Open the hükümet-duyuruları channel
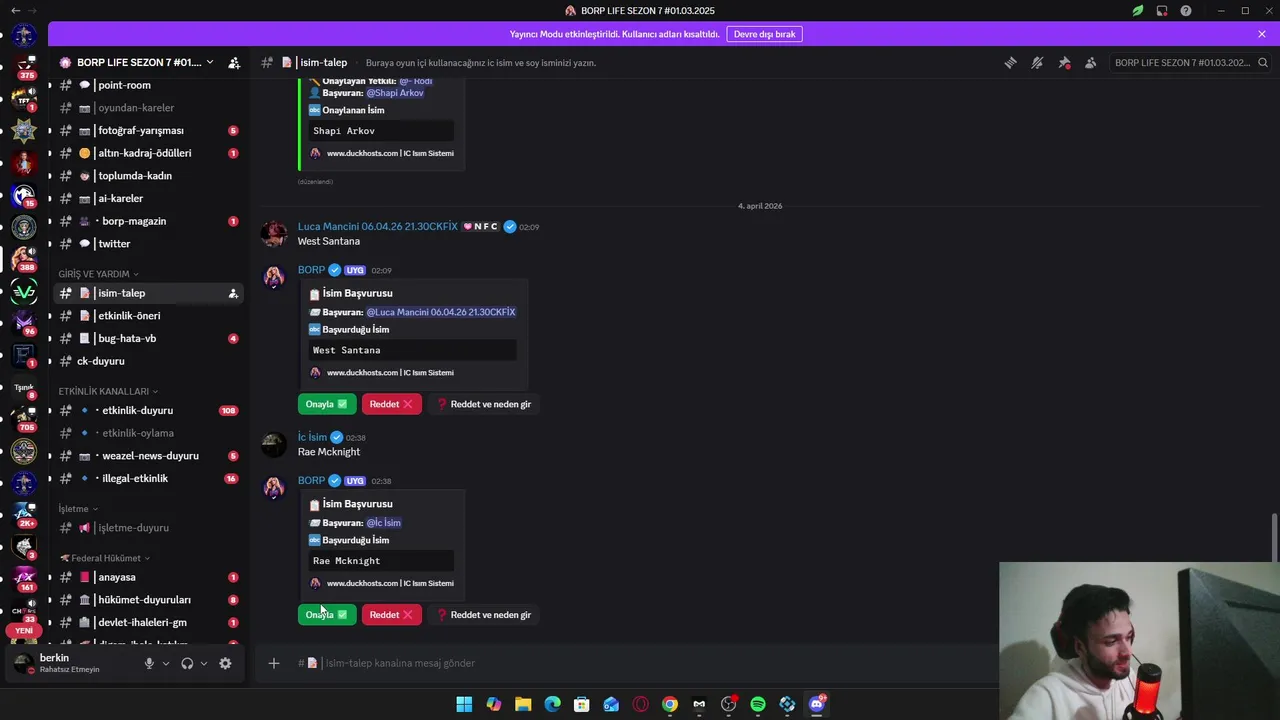Image resolution: width=1280 pixels, height=720 pixels. click(148, 600)
